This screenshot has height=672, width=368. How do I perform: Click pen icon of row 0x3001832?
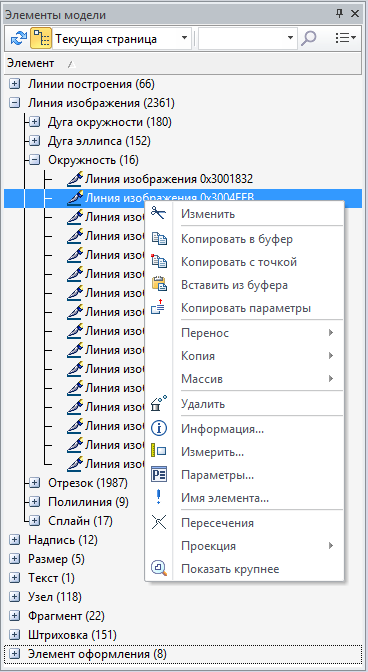pyautogui.click(x=75, y=179)
